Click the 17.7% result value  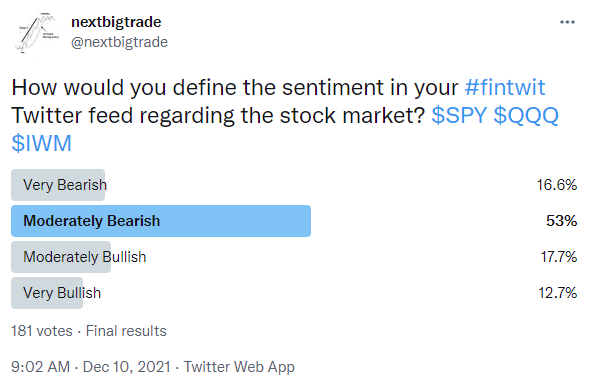[x=559, y=257]
